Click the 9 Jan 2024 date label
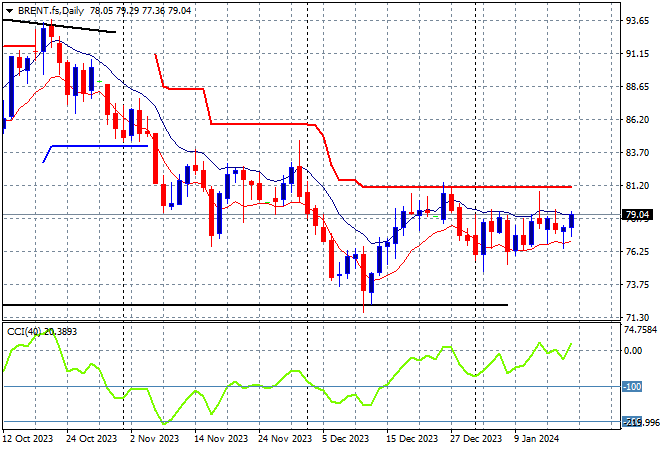Image resolution: width=660 pixels, height=450 pixels. (536, 439)
